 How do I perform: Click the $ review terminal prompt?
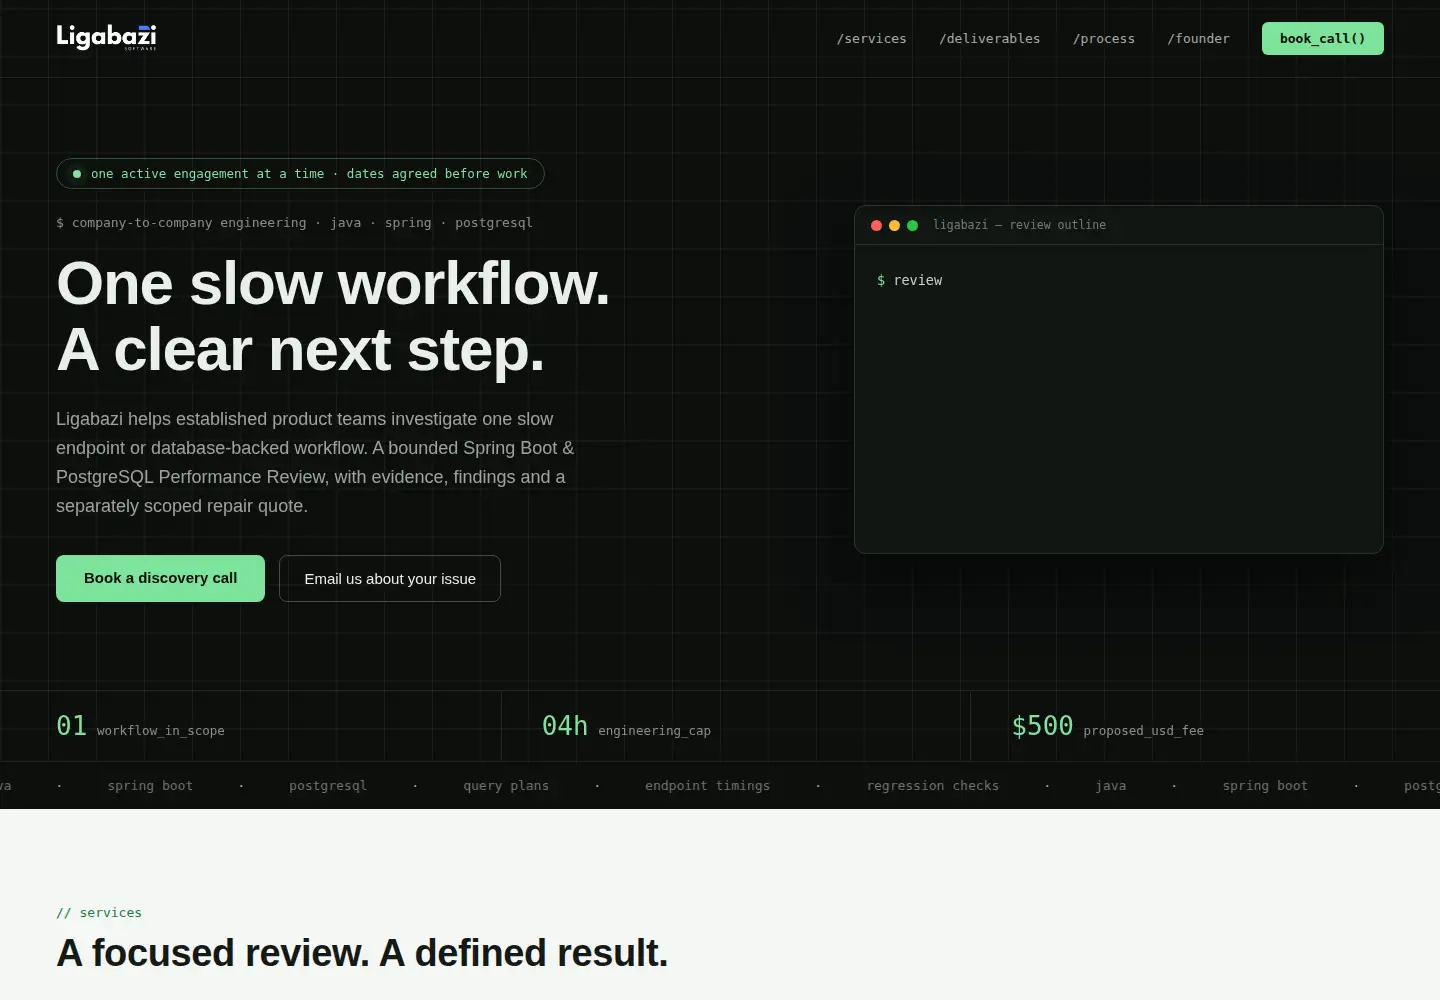point(909,280)
